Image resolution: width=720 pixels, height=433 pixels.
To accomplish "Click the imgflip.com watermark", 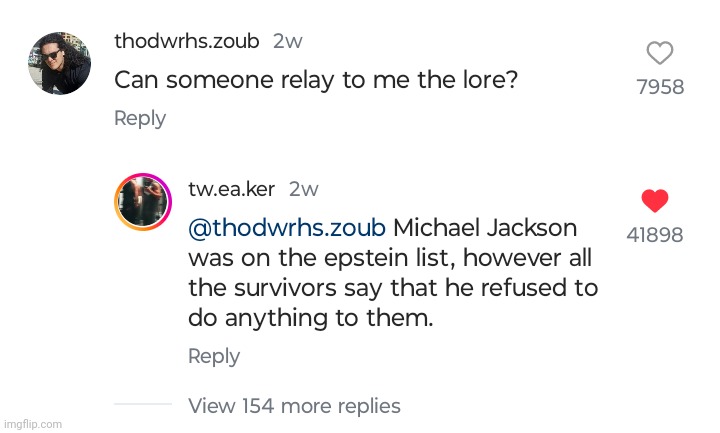I will [x=33, y=424].
